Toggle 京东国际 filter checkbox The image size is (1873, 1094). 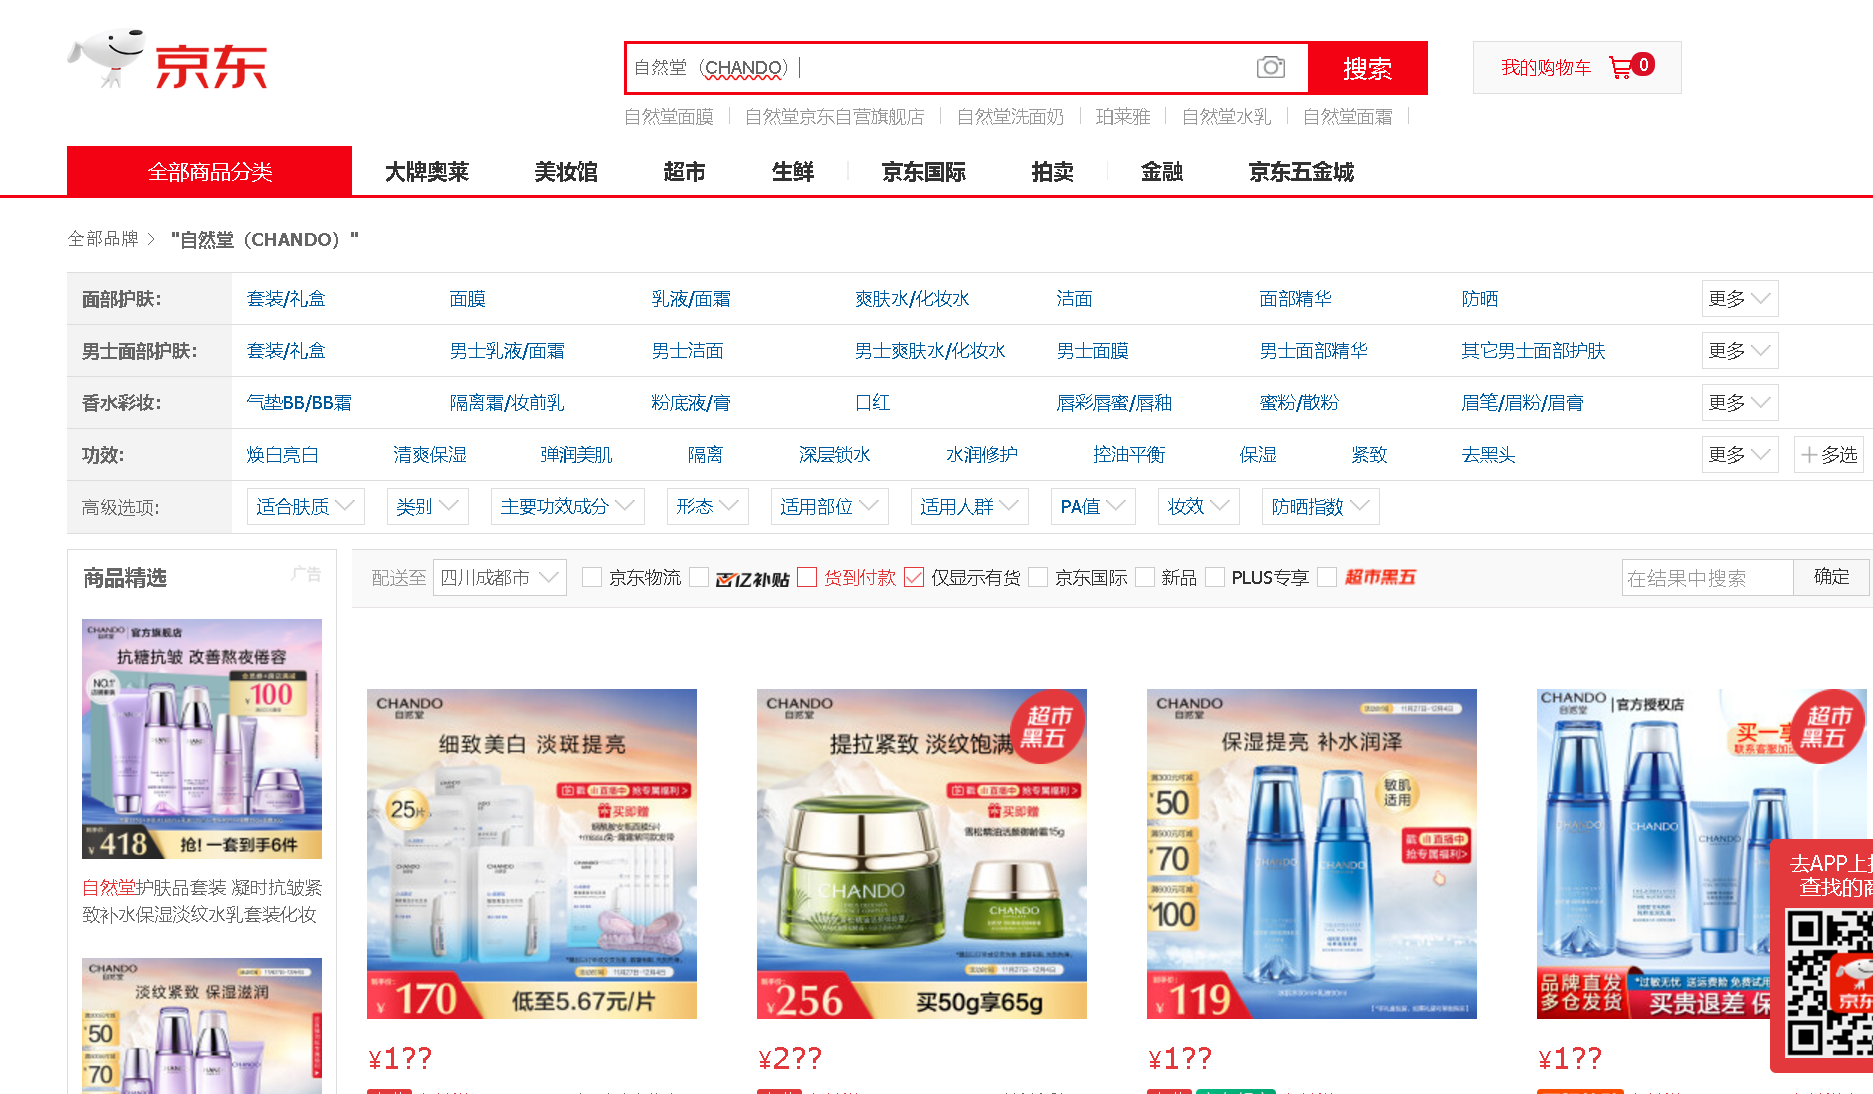click(1039, 577)
